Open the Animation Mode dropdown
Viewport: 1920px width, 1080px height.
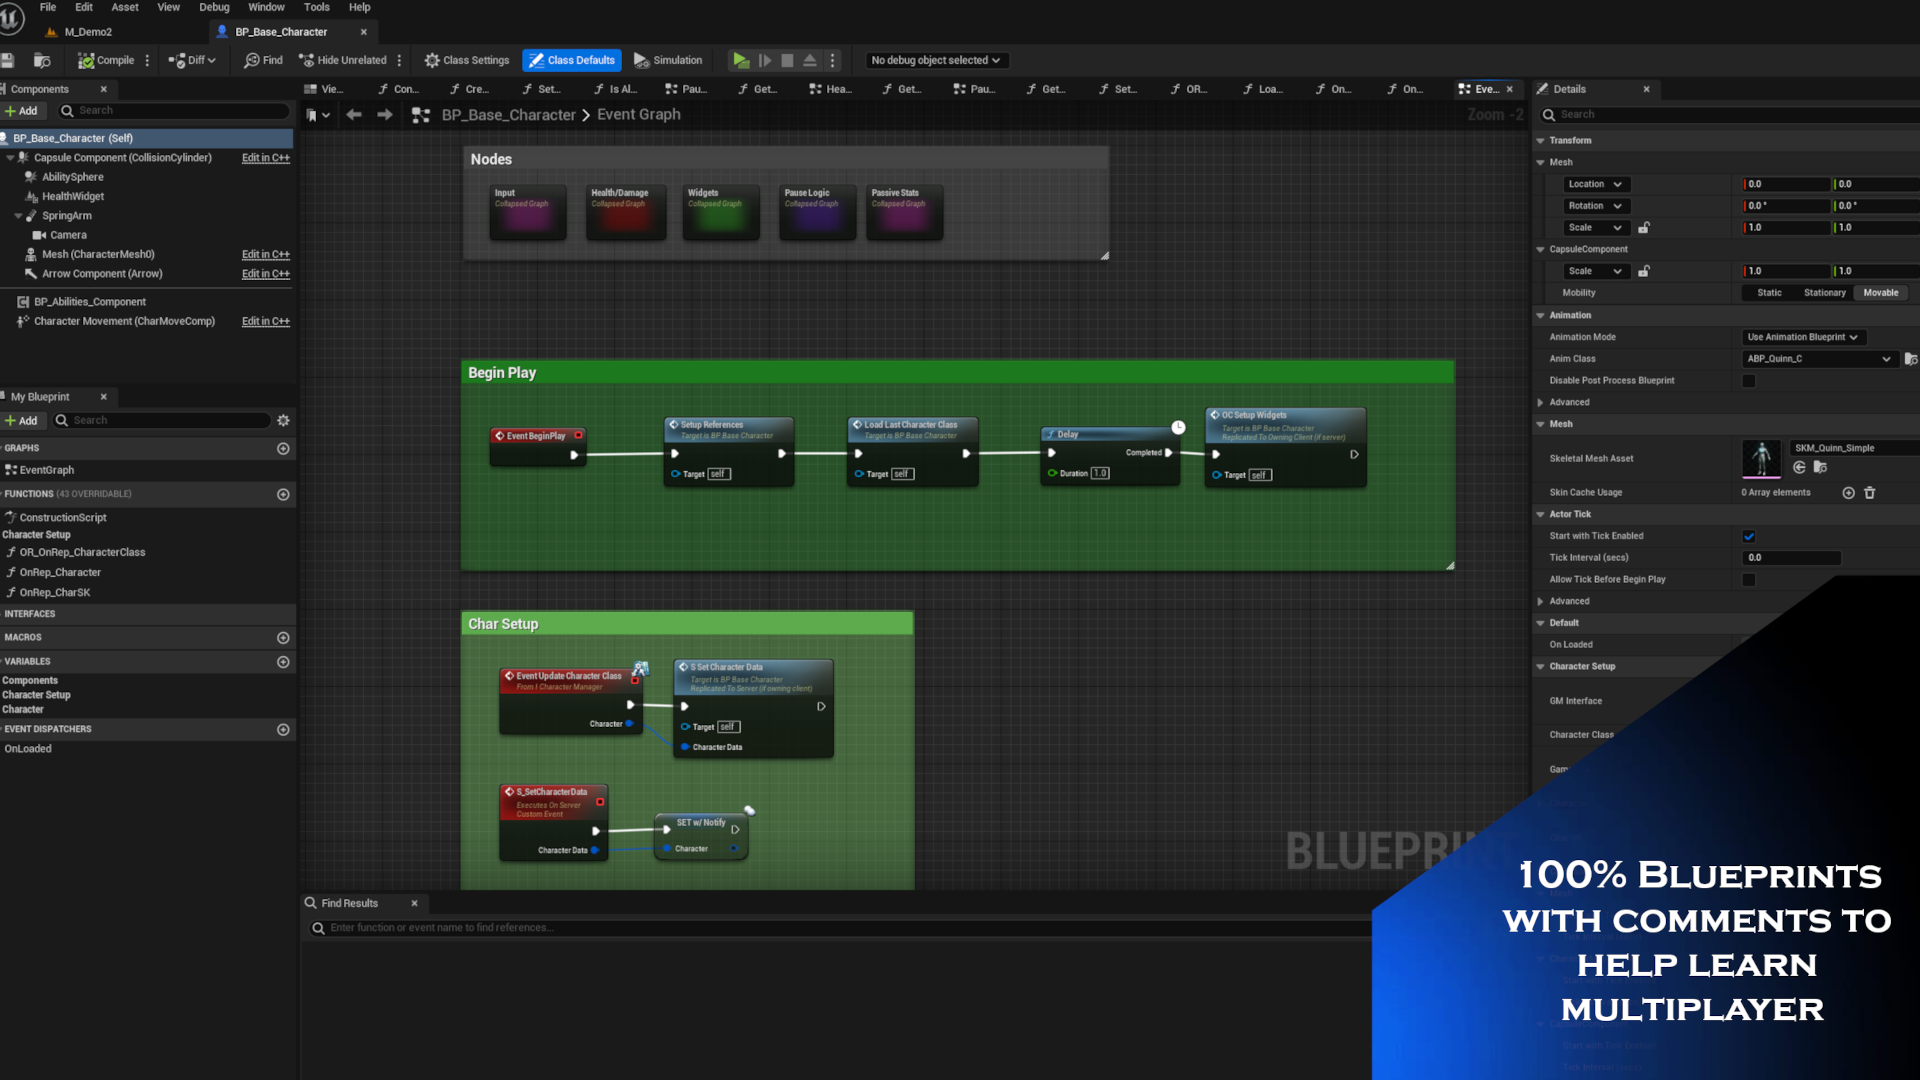pyautogui.click(x=1803, y=337)
